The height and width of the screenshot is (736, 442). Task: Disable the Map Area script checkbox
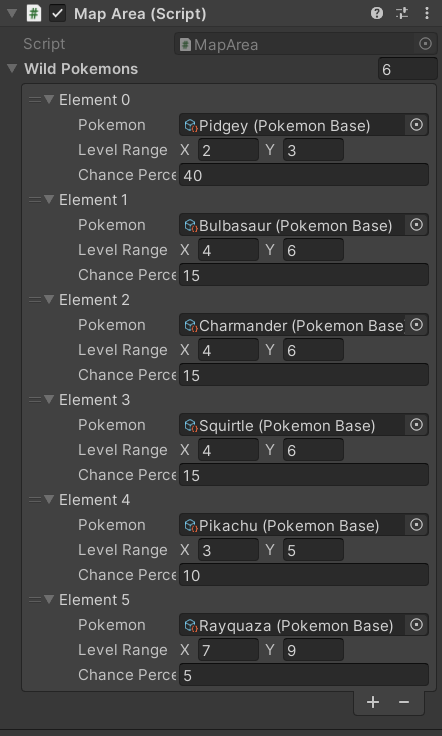click(x=58, y=13)
